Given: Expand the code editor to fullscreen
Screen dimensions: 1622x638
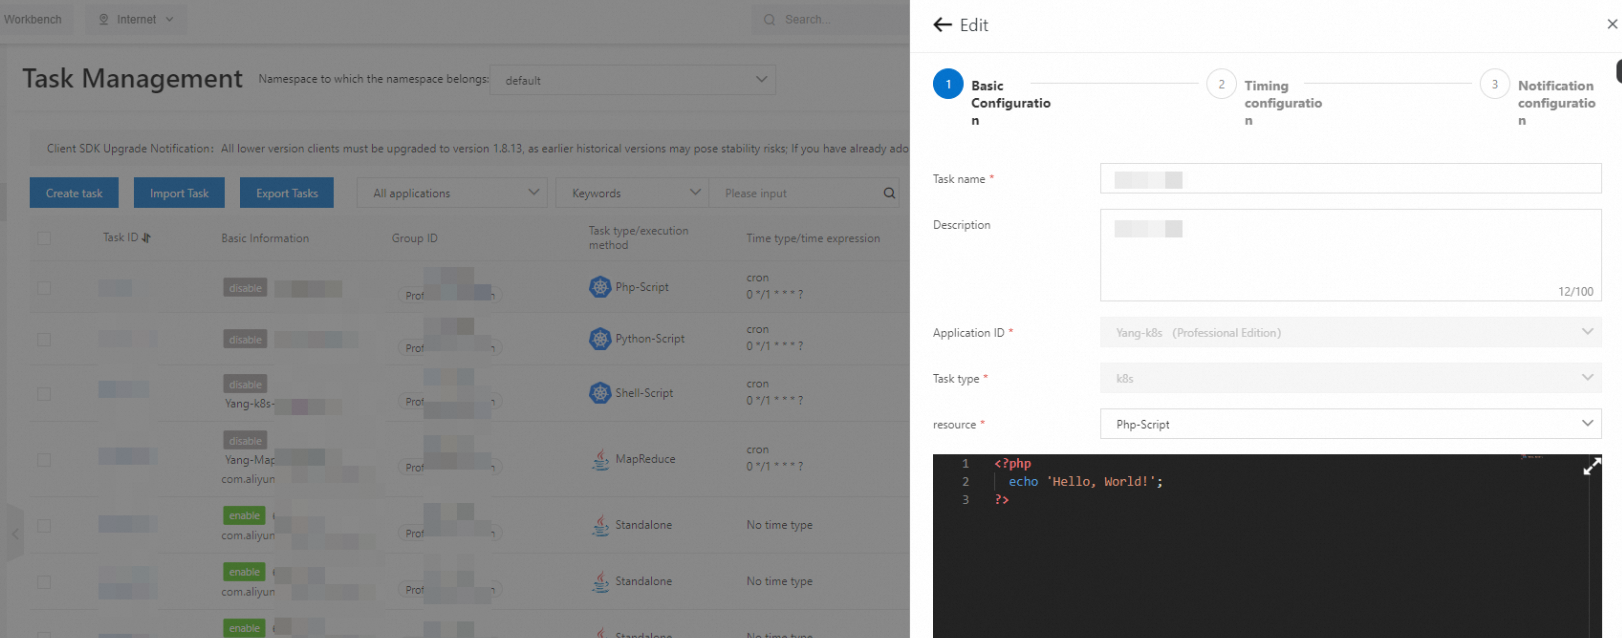Looking at the screenshot, I should pos(1592,467).
